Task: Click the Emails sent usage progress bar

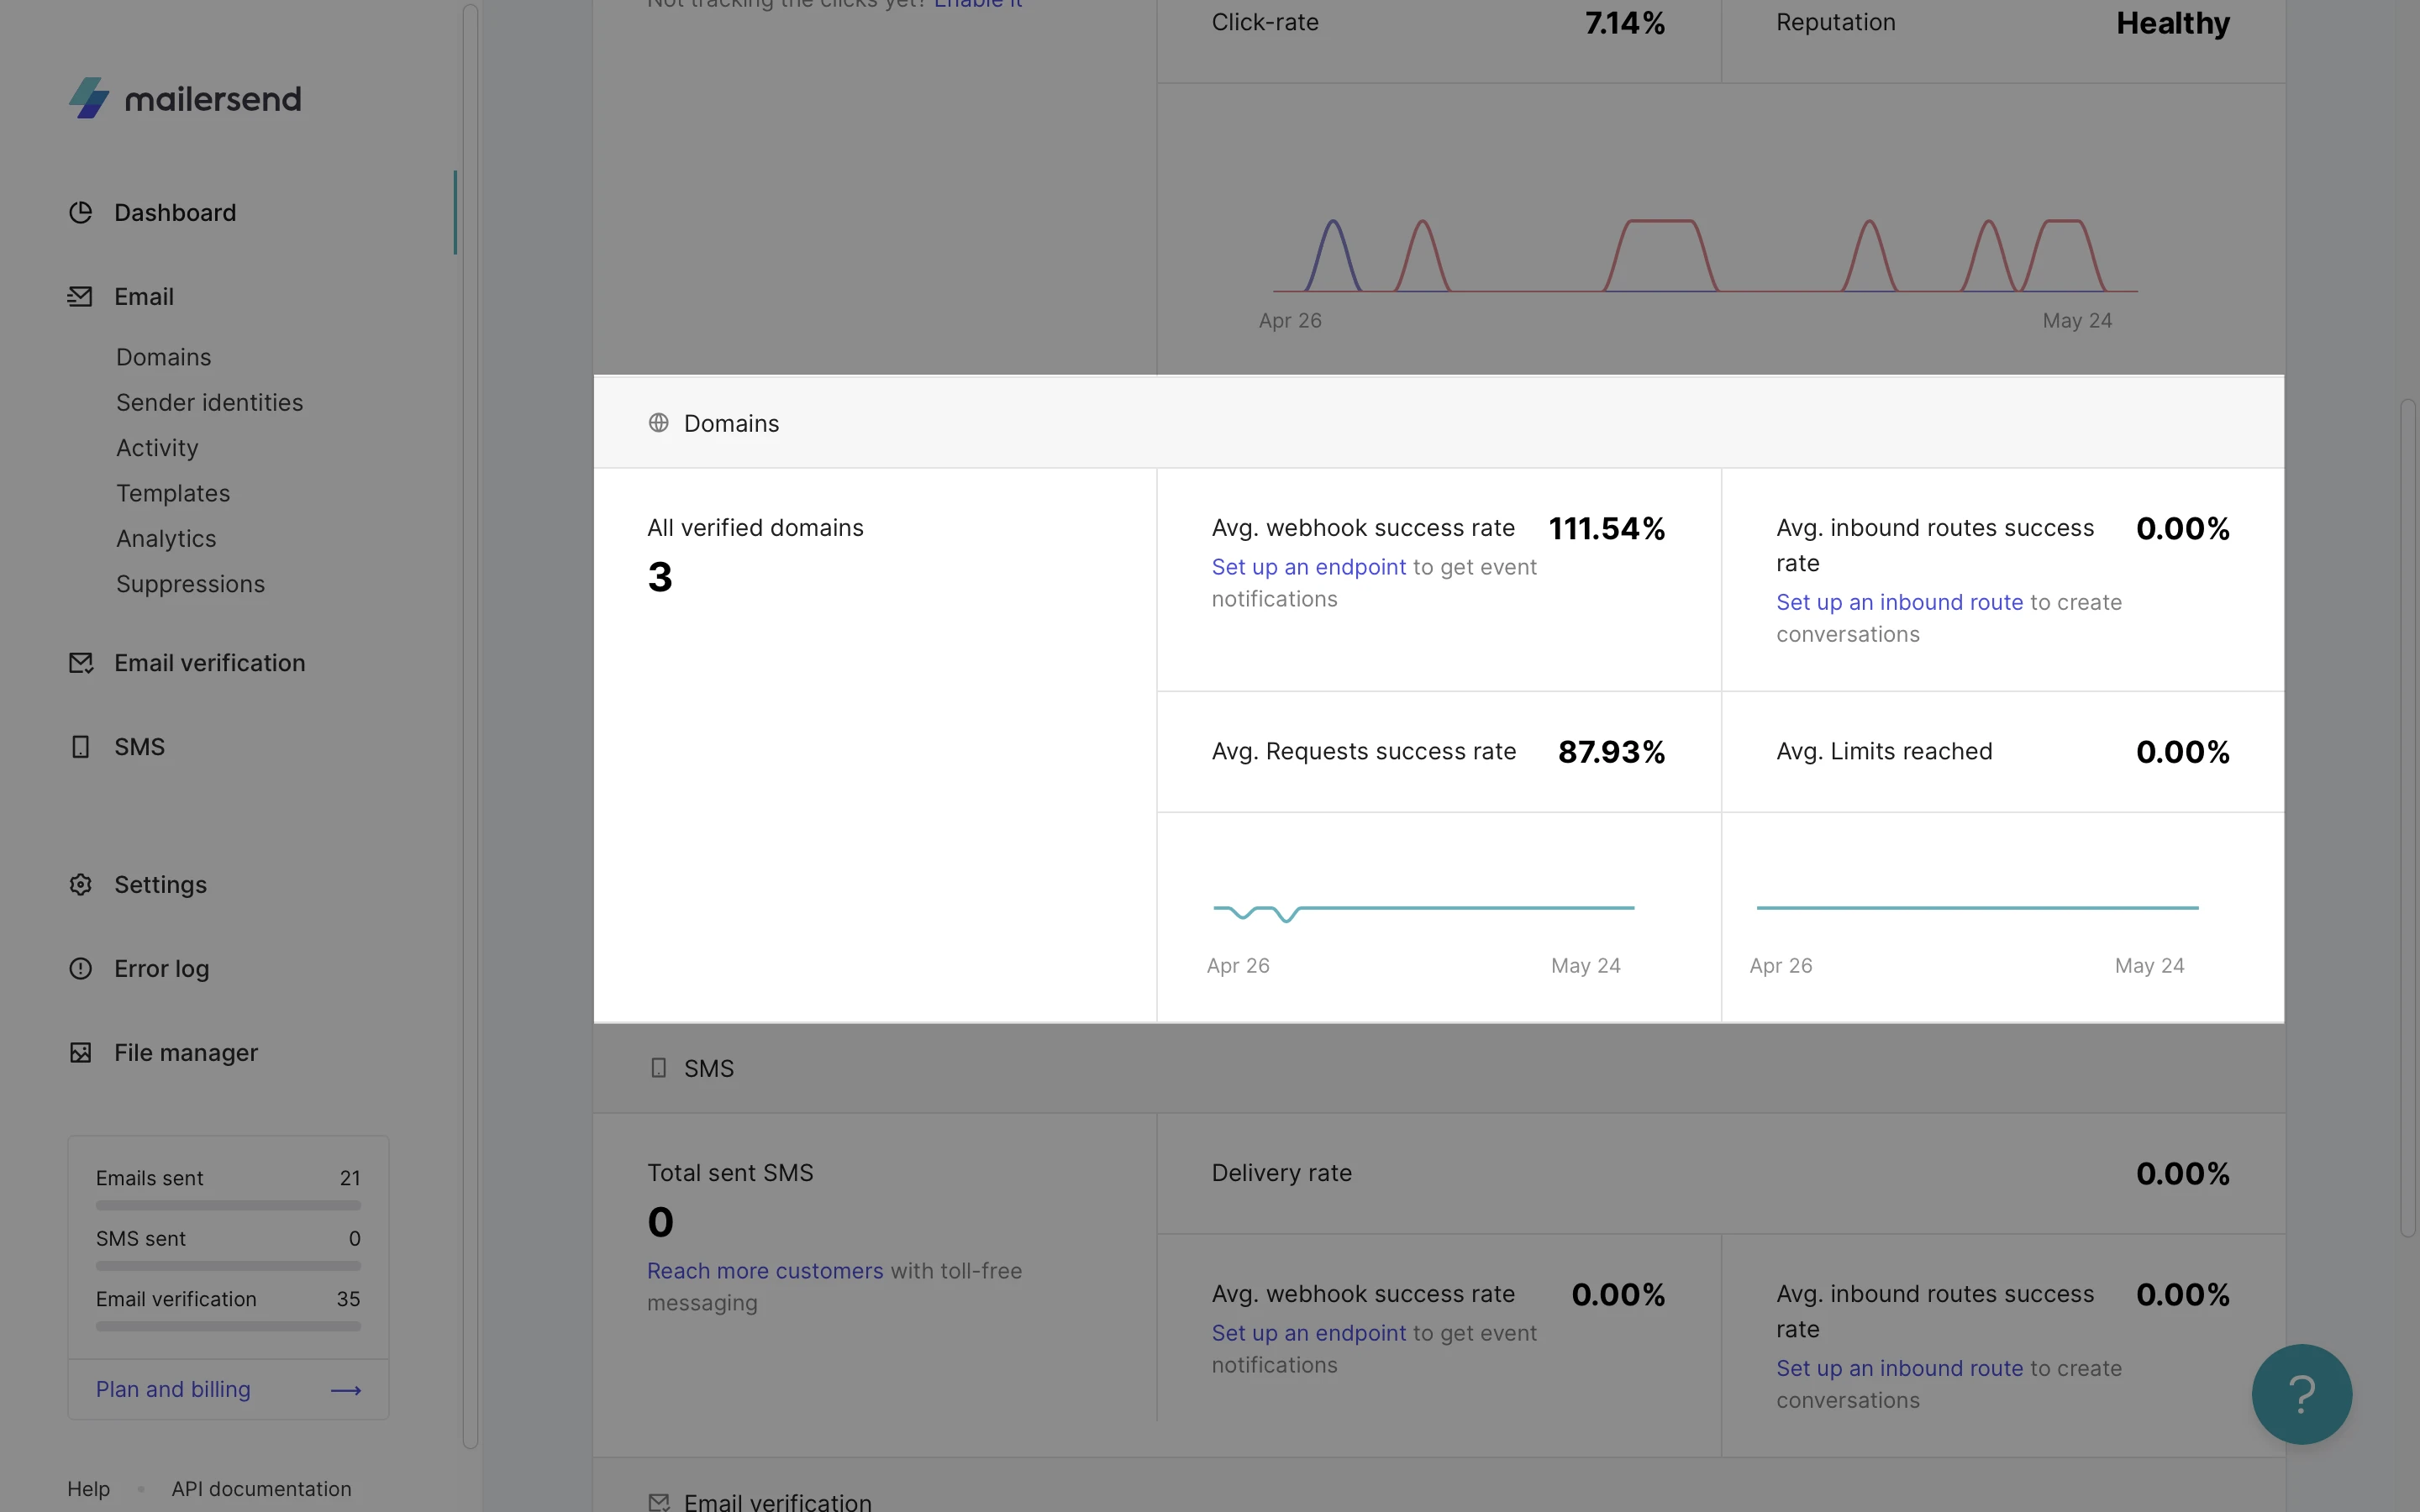Action: click(x=228, y=1205)
